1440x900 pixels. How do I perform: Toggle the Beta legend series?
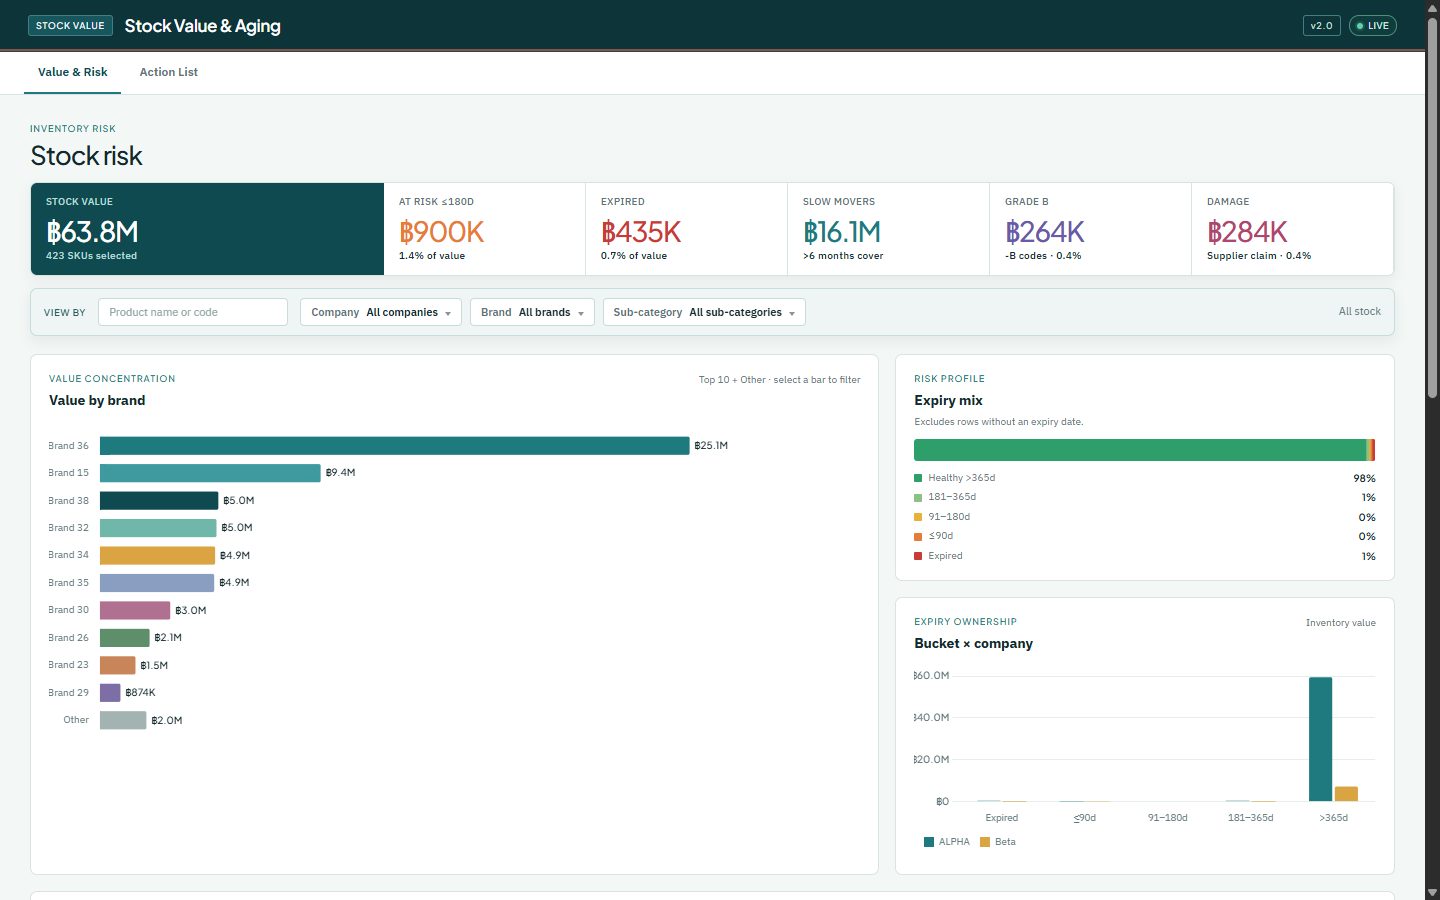[998, 842]
